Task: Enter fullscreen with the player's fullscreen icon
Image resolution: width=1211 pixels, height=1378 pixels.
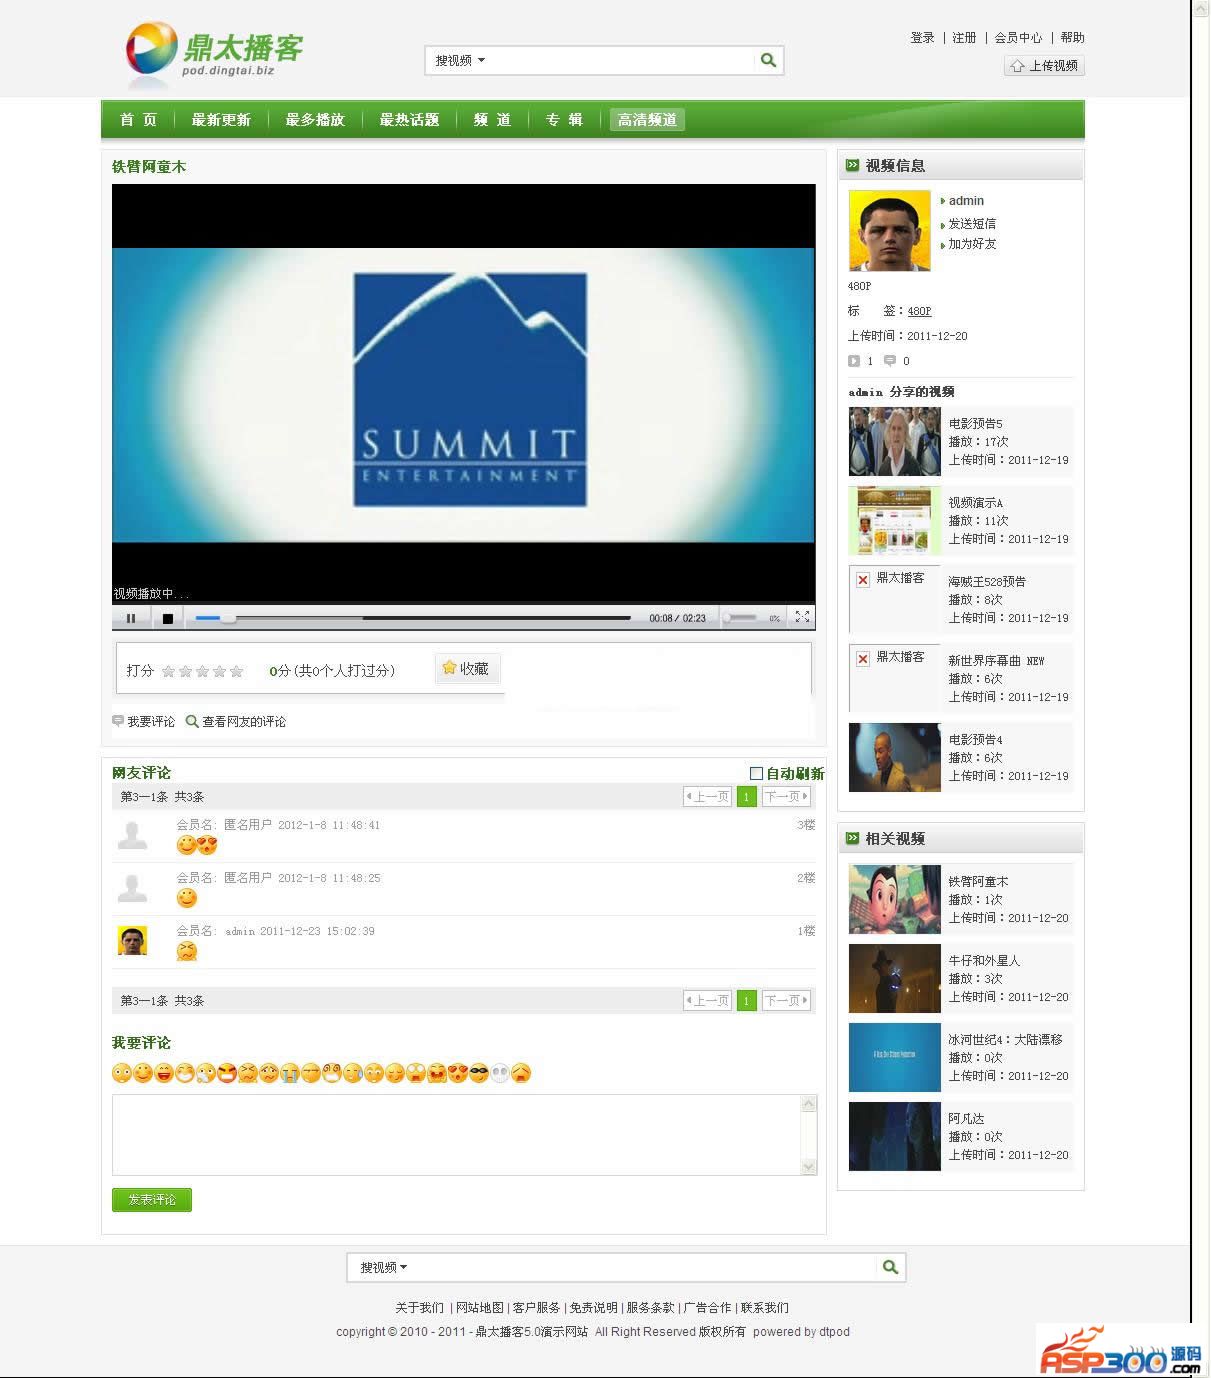Action: click(802, 617)
